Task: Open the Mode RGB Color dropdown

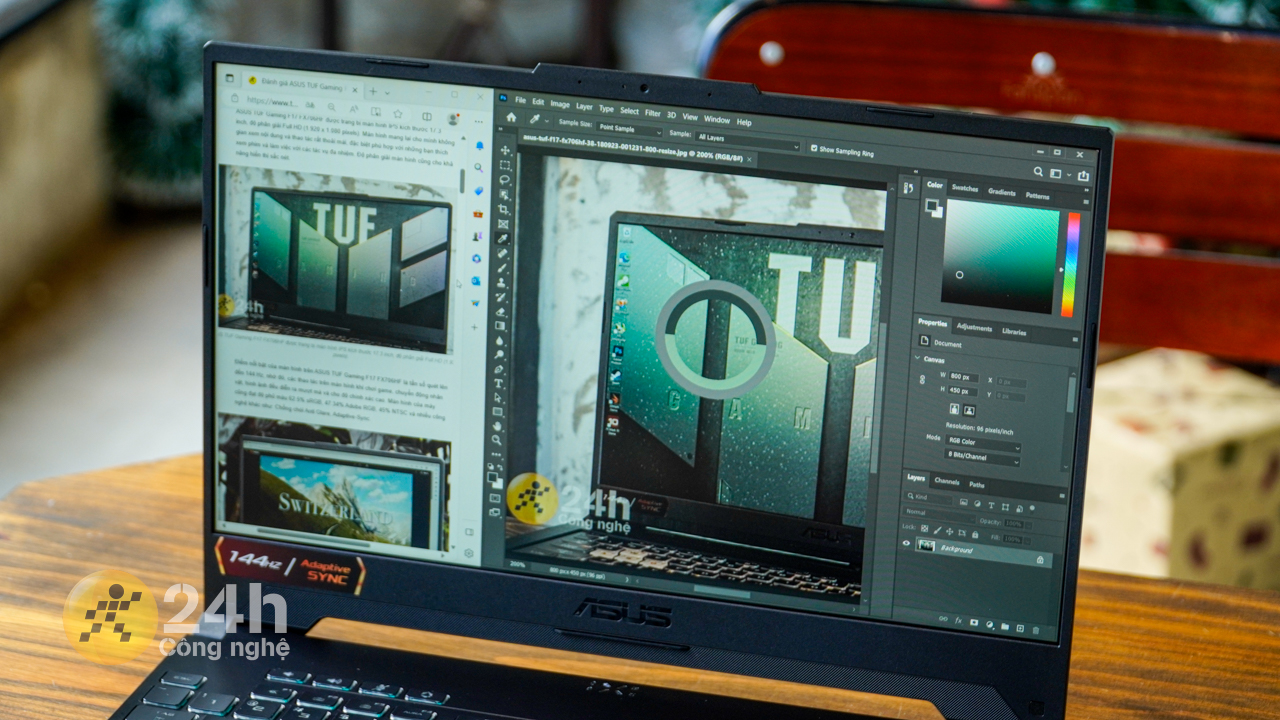Action: pyautogui.click(x=983, y=442)
